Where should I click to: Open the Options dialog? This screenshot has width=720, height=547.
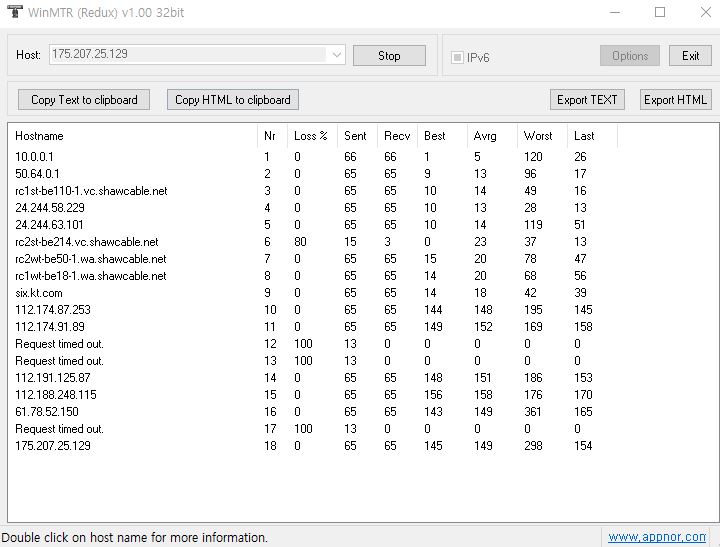(630, 56)
